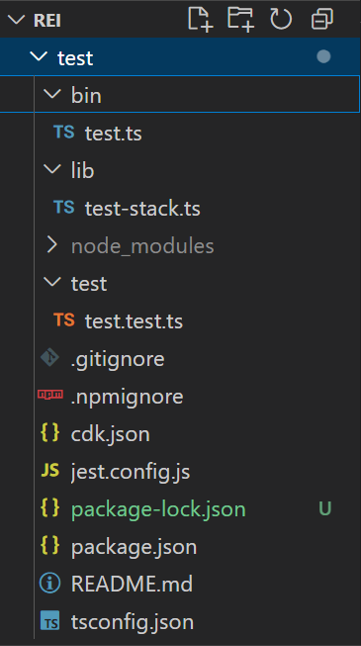The width and height of the screenshot is (361, 646).
Task: Click the TS icon beside tsconfig.json
Action: tap(50, 621)
